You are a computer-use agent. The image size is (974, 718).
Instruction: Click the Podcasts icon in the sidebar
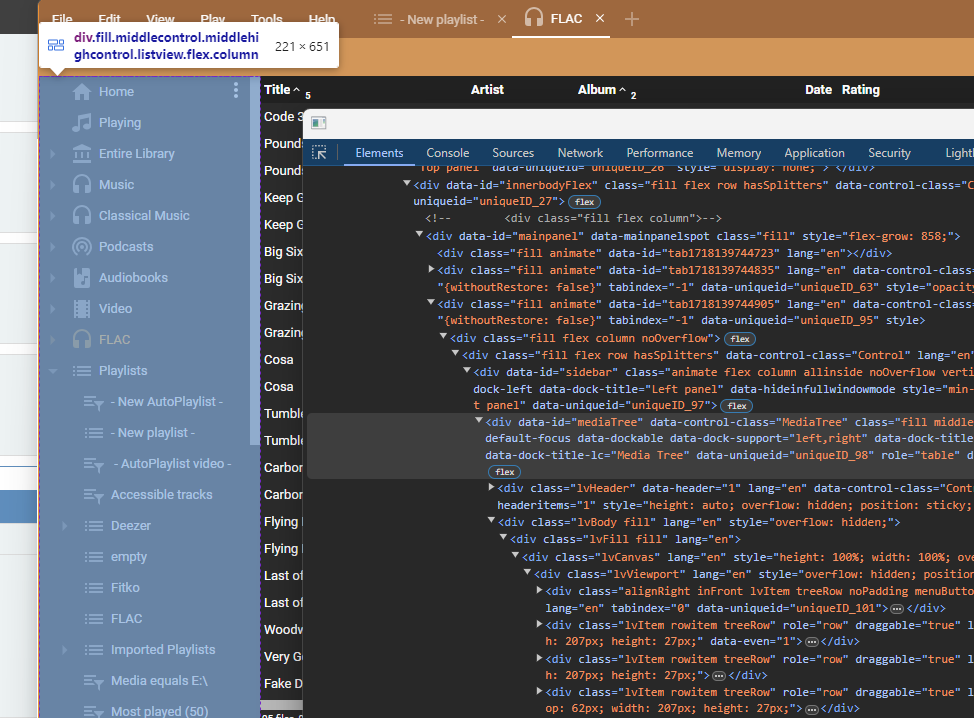coord(82,247)
